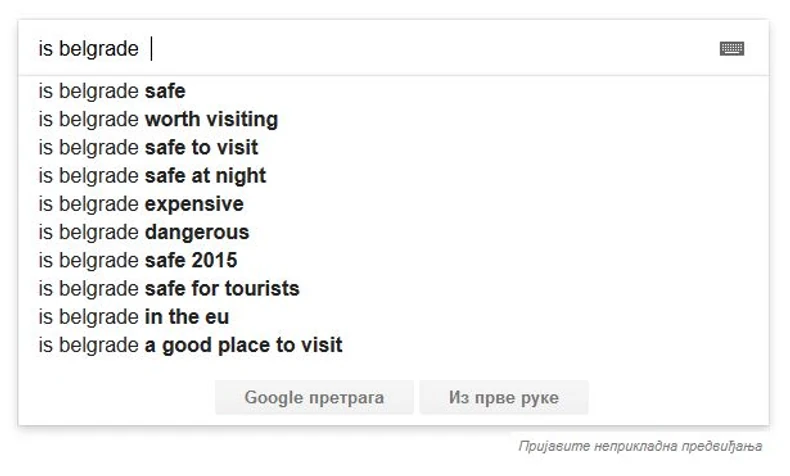Screen dimensions: 790x476
Task: Choose "is belgrade in the eu"
Action: [134, 317]
